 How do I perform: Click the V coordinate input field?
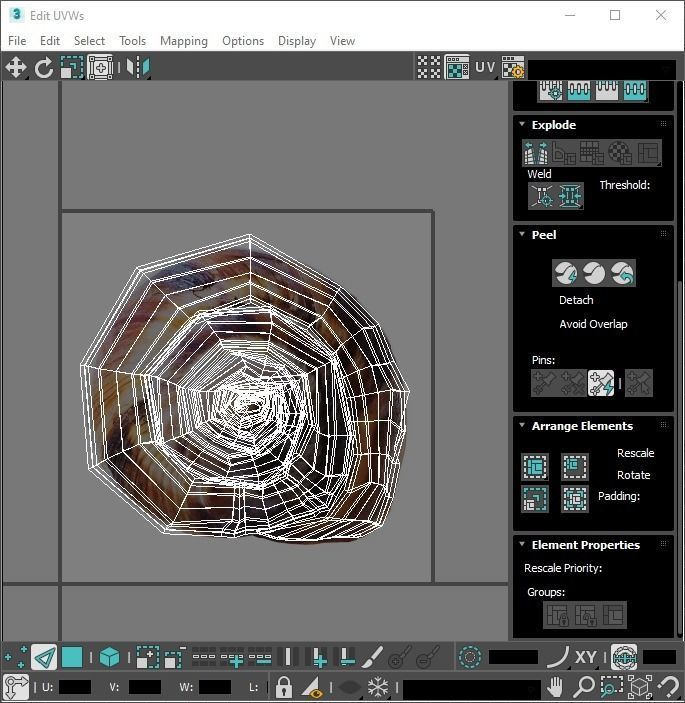(x=144, y=687)
